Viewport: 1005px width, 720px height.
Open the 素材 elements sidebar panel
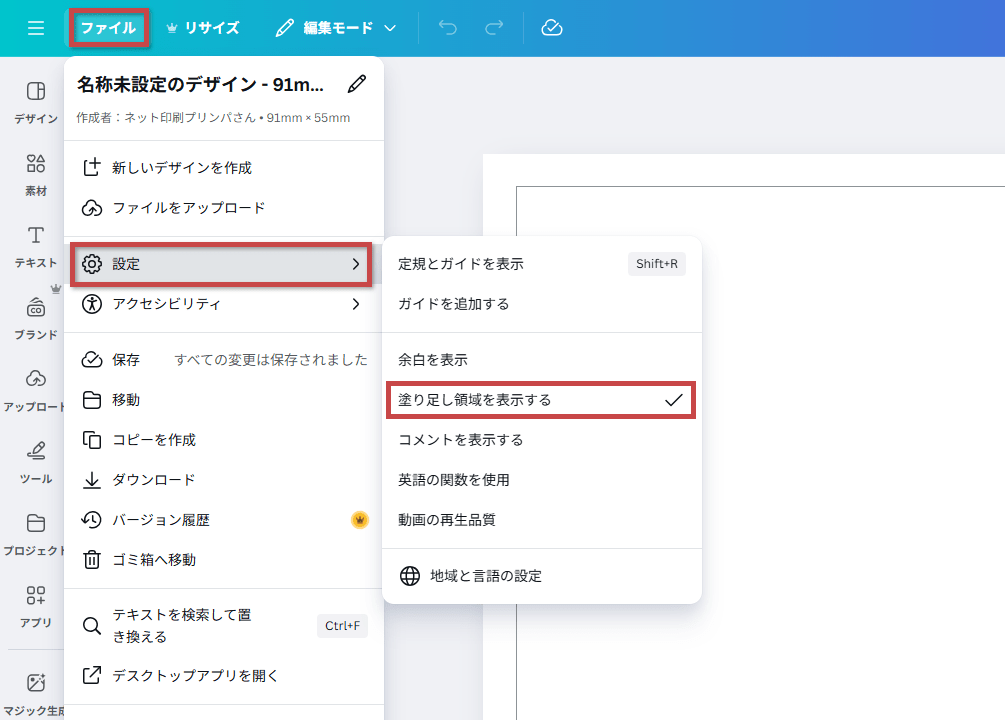36,174
